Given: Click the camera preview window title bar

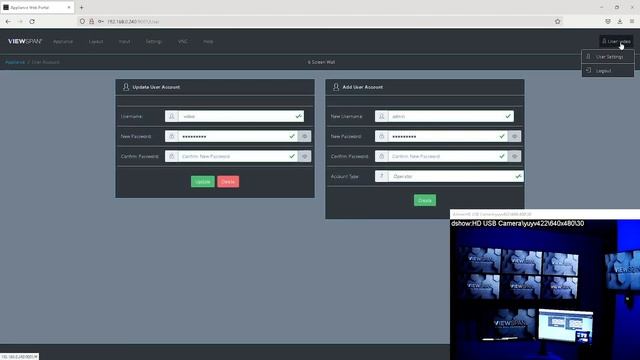Looking at the screenshot, I should point(545,214).
